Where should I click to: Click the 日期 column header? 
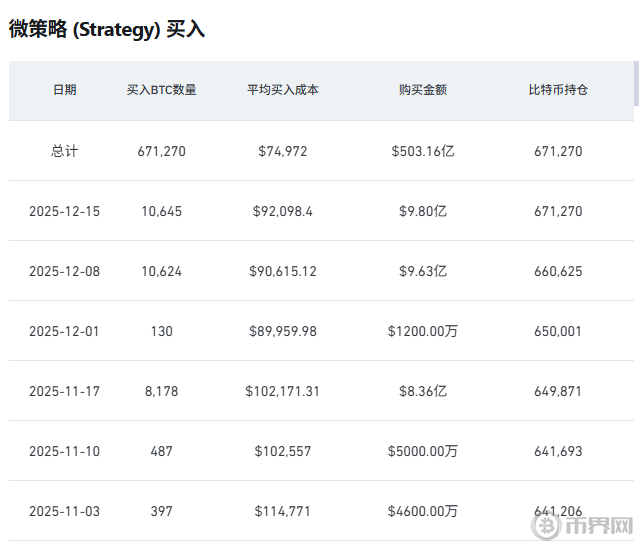pos(64,90)
